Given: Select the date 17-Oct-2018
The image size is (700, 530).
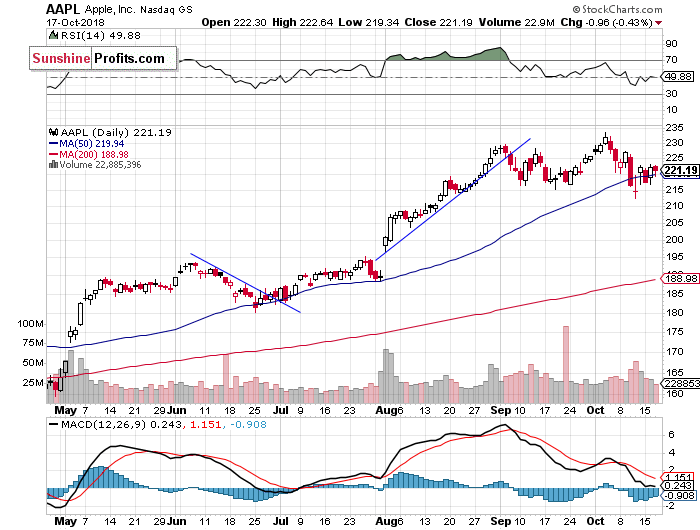Looking at the screenshot, I should click(75, 22).
